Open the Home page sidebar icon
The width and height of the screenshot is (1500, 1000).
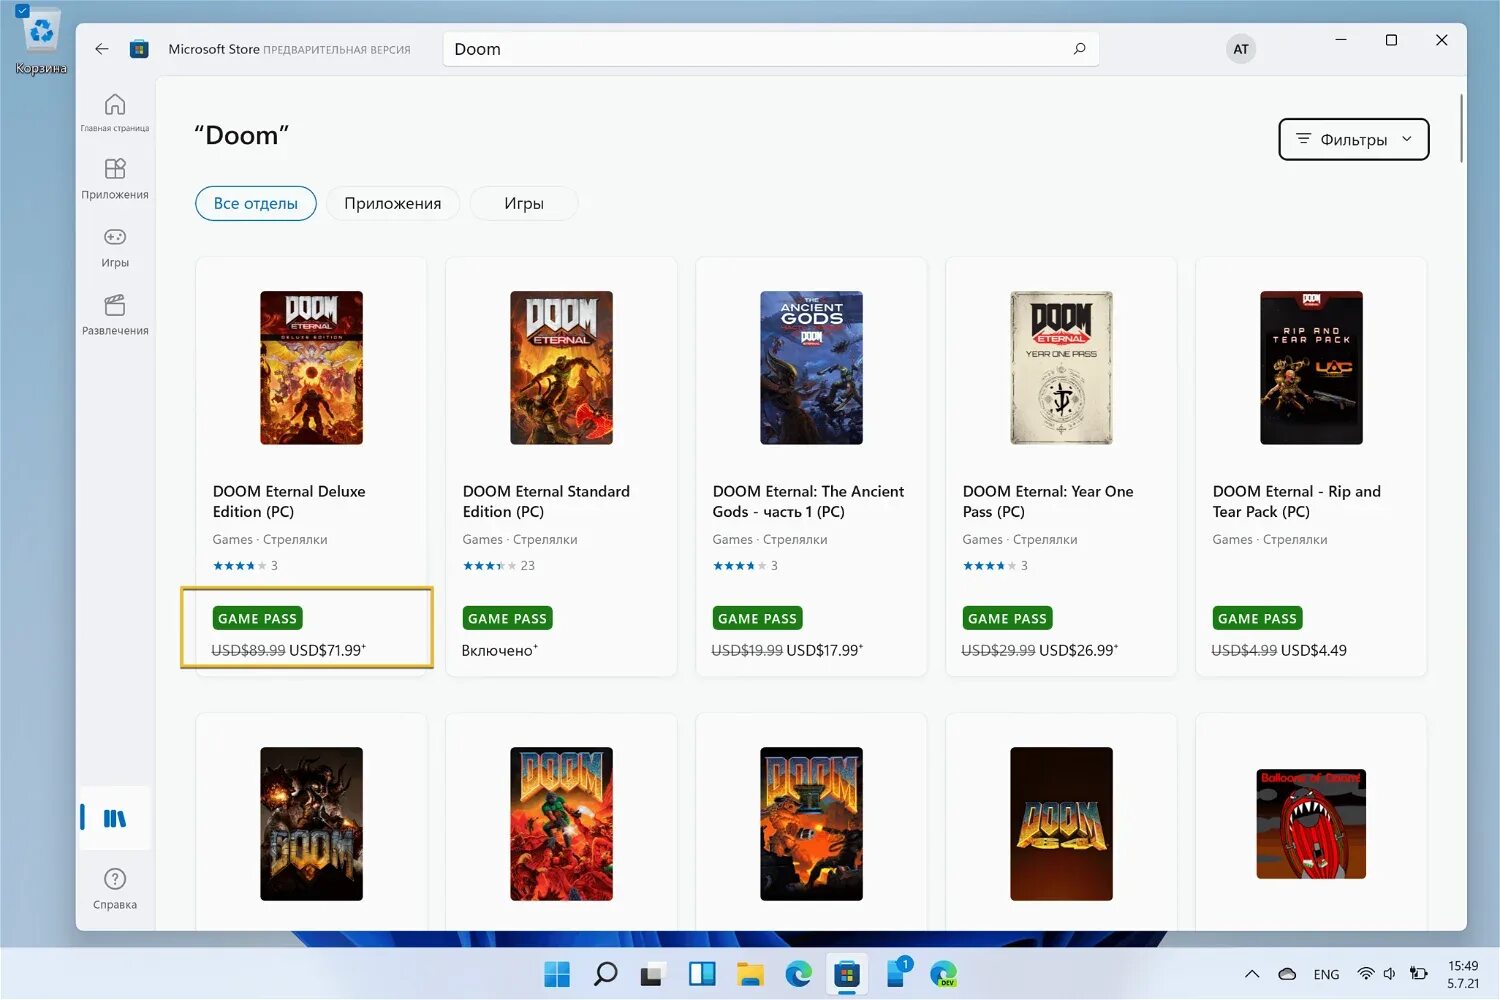[115, 112]
